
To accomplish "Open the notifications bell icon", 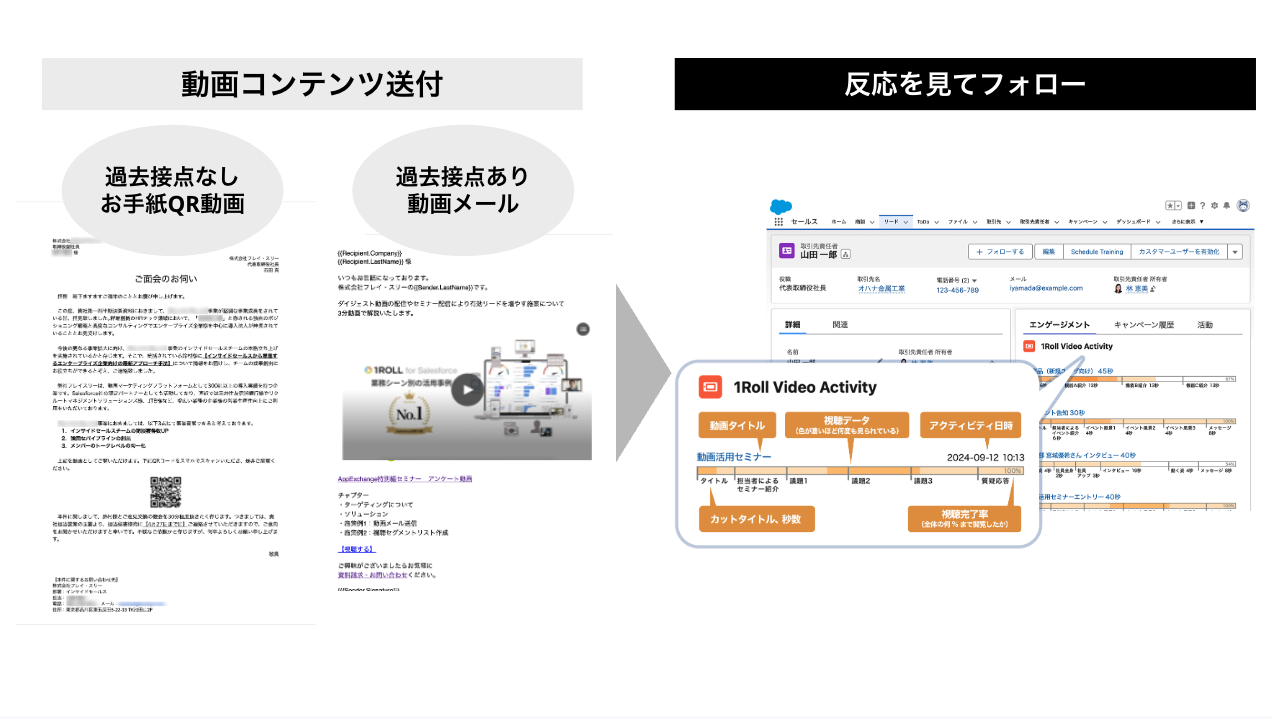I will tap(1226, 205).
